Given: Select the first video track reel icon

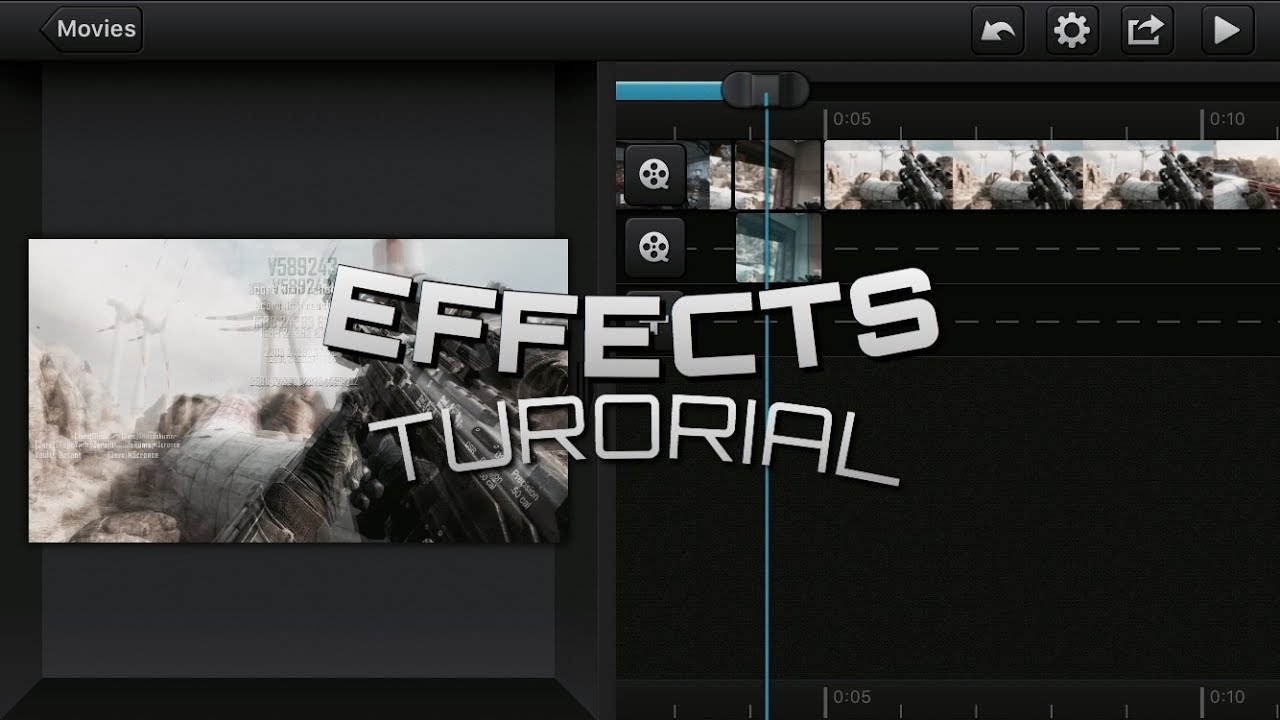Looking at the screenshot, I should (655, 174).
